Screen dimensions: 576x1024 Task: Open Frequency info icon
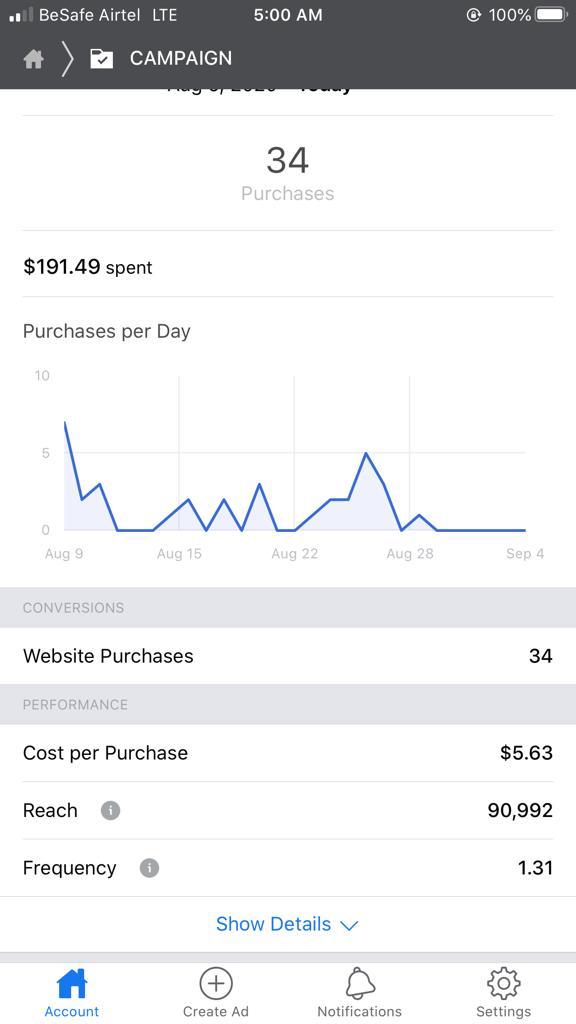(x=149, y=868)
